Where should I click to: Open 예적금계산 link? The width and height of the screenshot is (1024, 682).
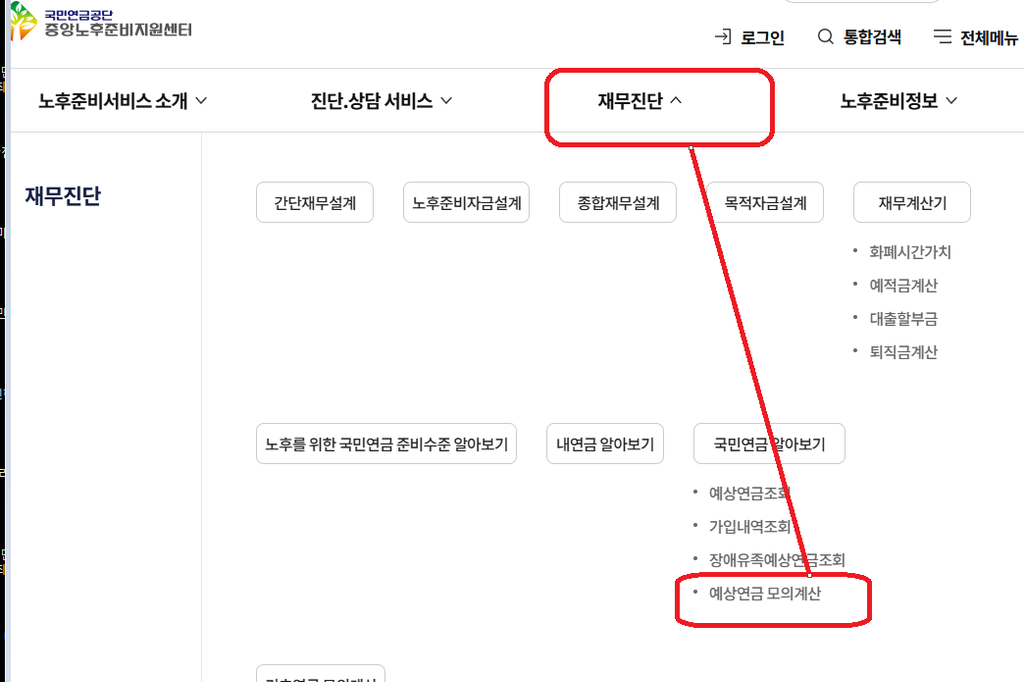click(903, 285)
